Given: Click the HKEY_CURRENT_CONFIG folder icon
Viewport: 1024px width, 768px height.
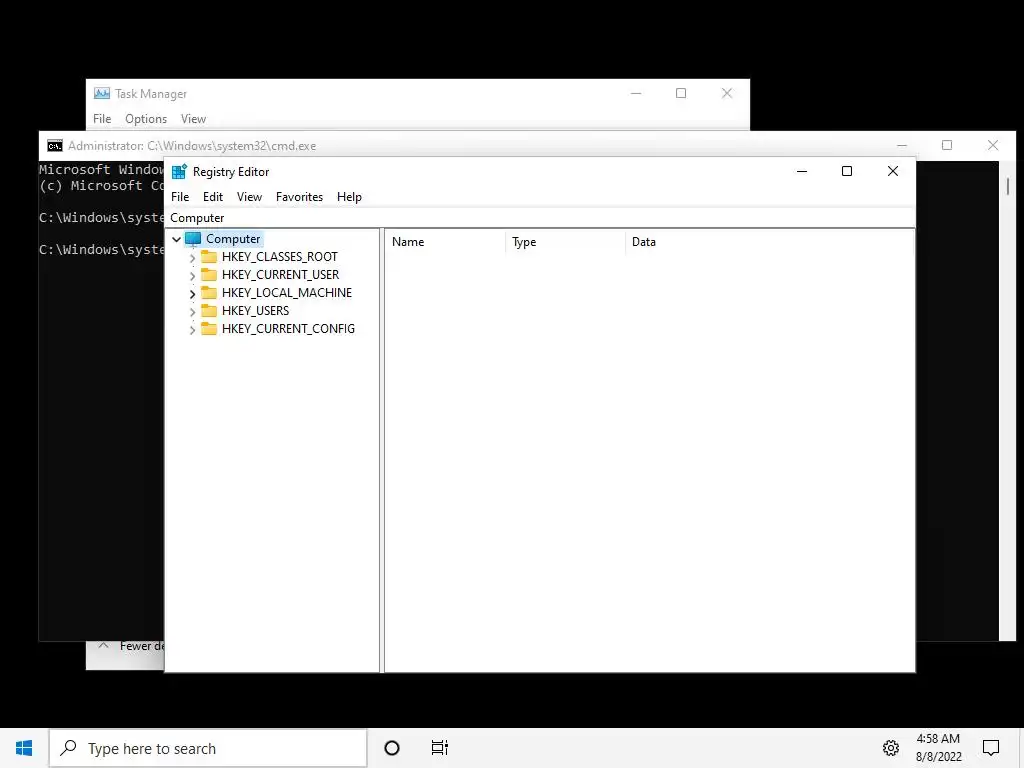Looking at the screenshot, I should point(209,328).
